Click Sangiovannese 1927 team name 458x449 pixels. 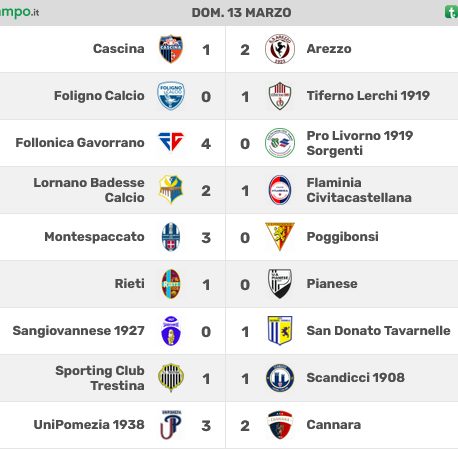[79, 331]
